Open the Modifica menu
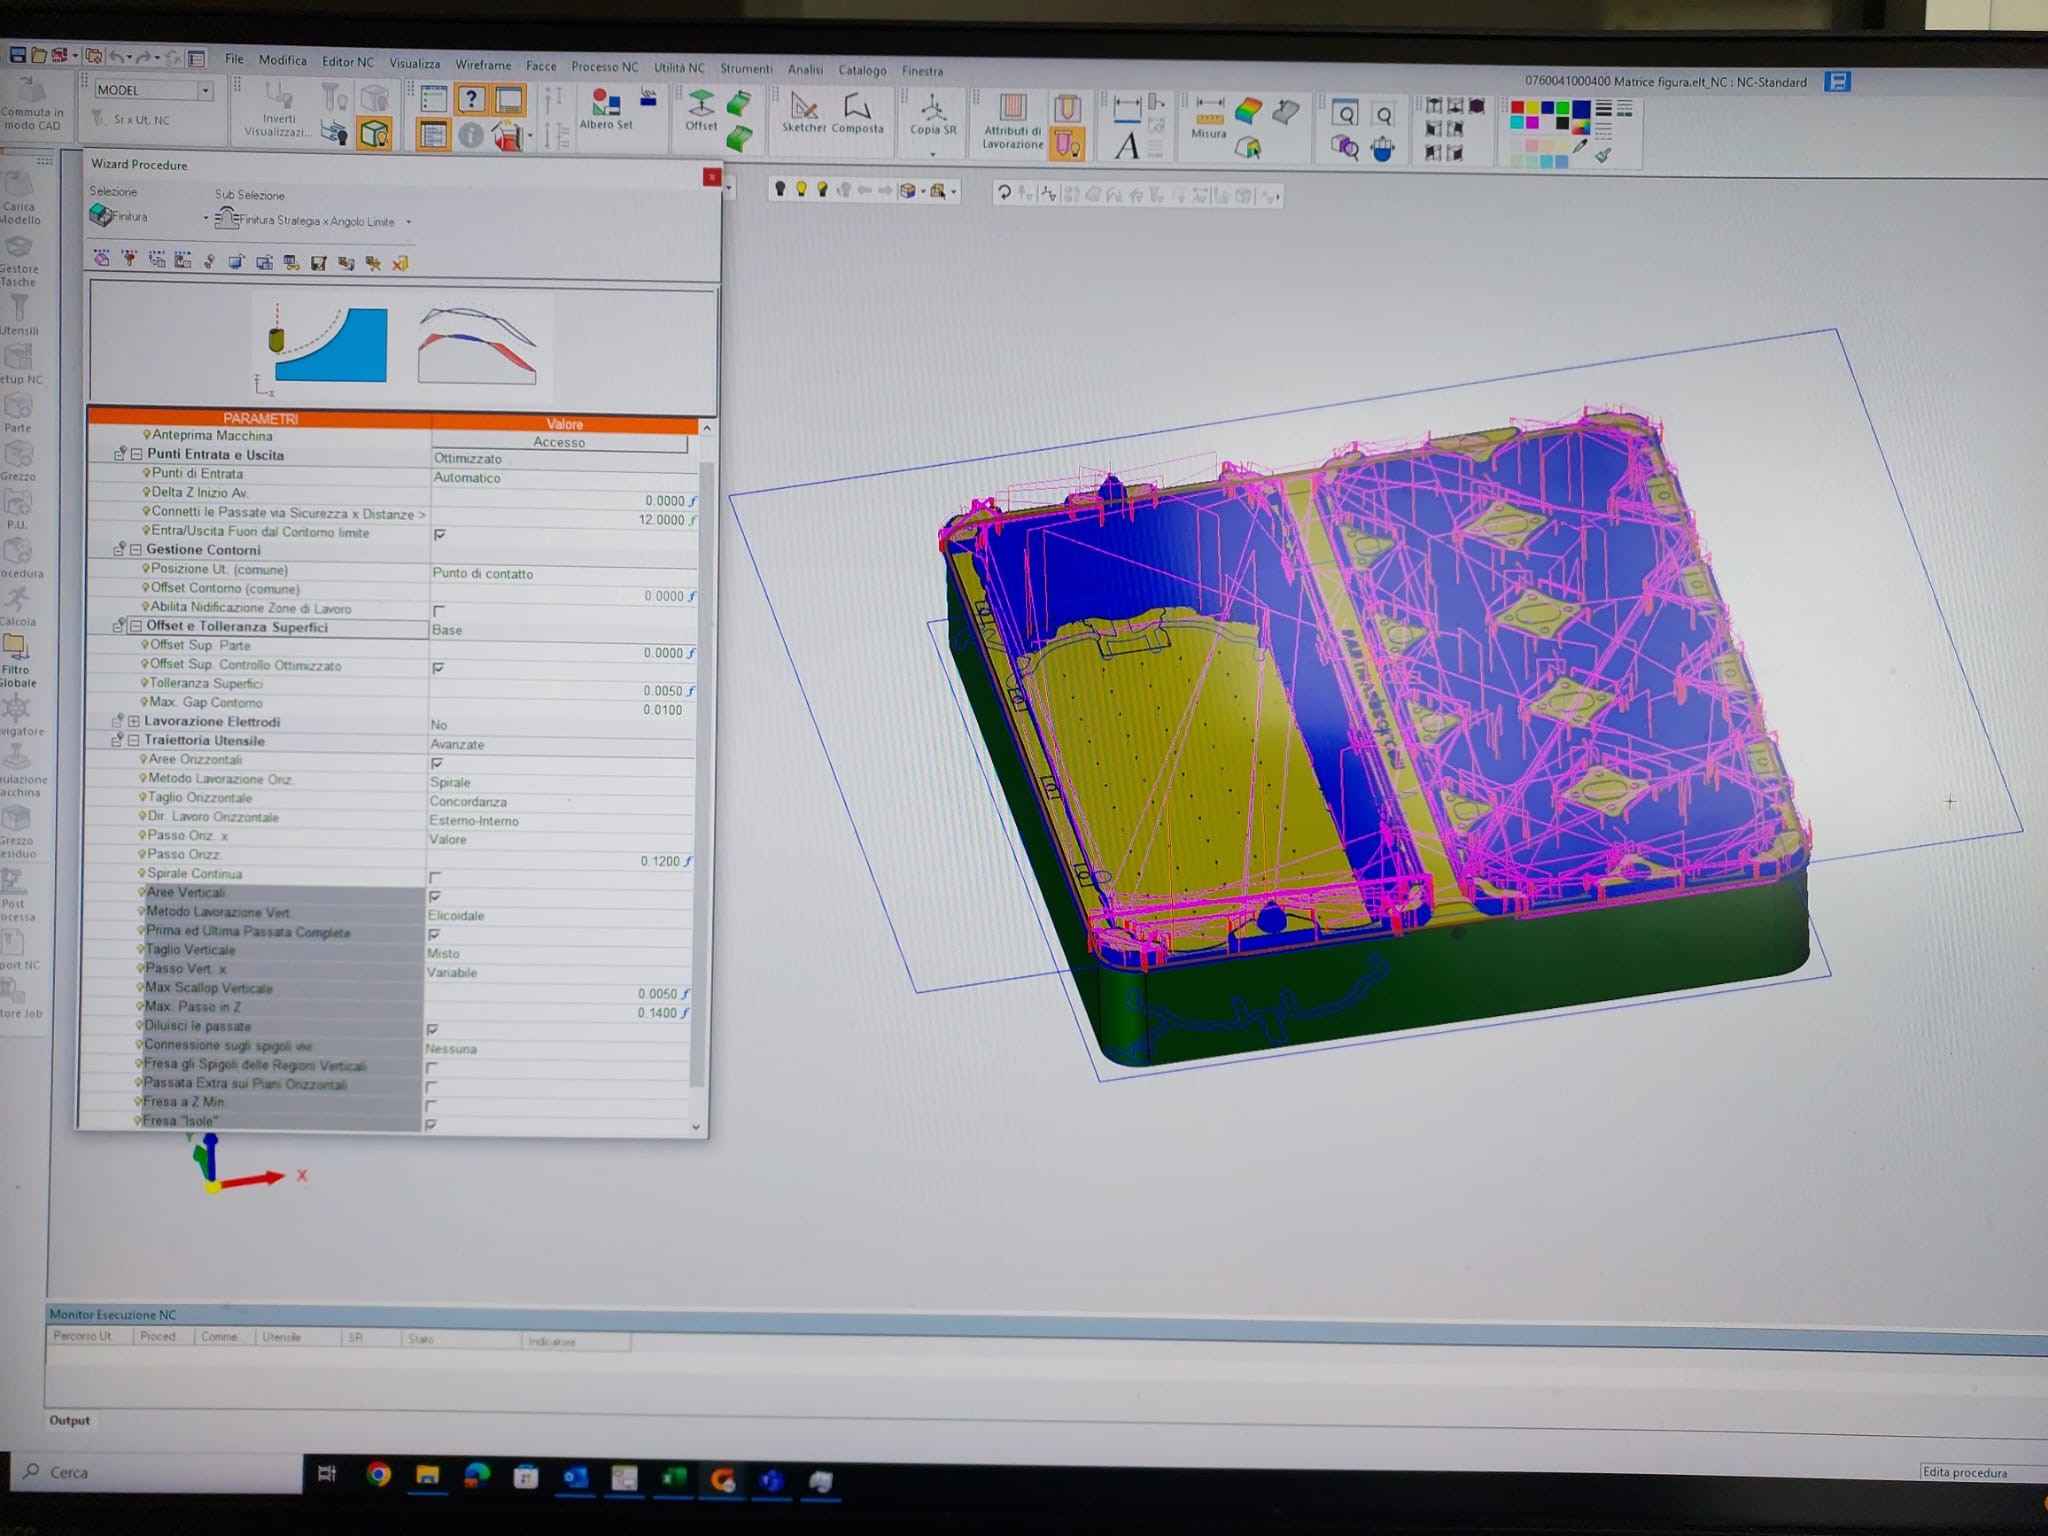2048x1536 pixels. click(x=282, y=60)
